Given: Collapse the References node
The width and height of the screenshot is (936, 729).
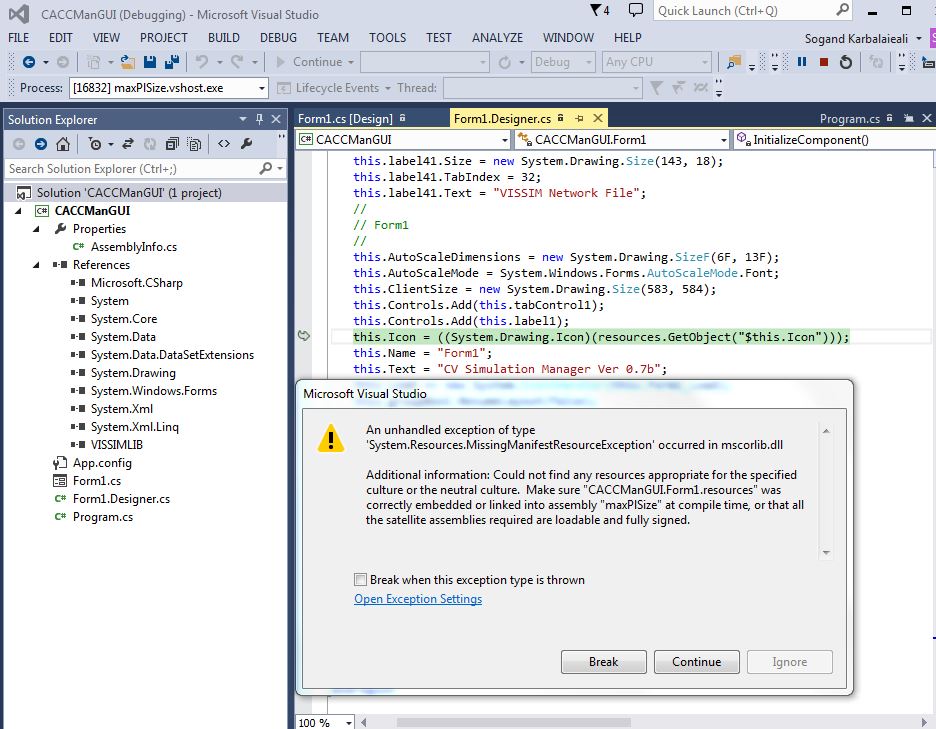Looking at the screenshot, I should coord(36,264).
